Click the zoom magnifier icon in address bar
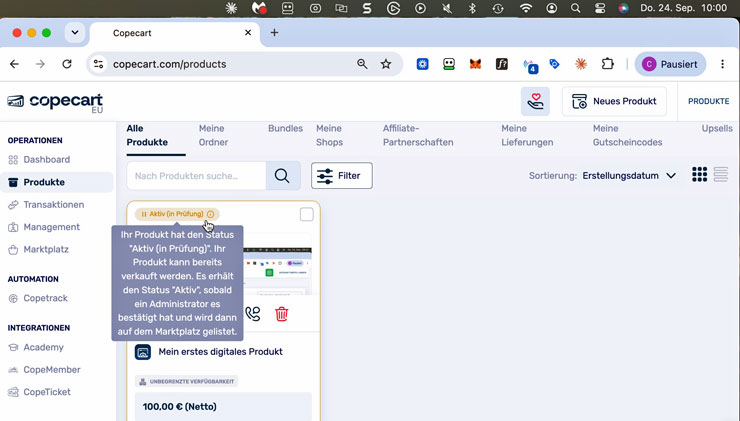Image resolution: width=740 pixels, height=421 pixels. coord(362,64)
